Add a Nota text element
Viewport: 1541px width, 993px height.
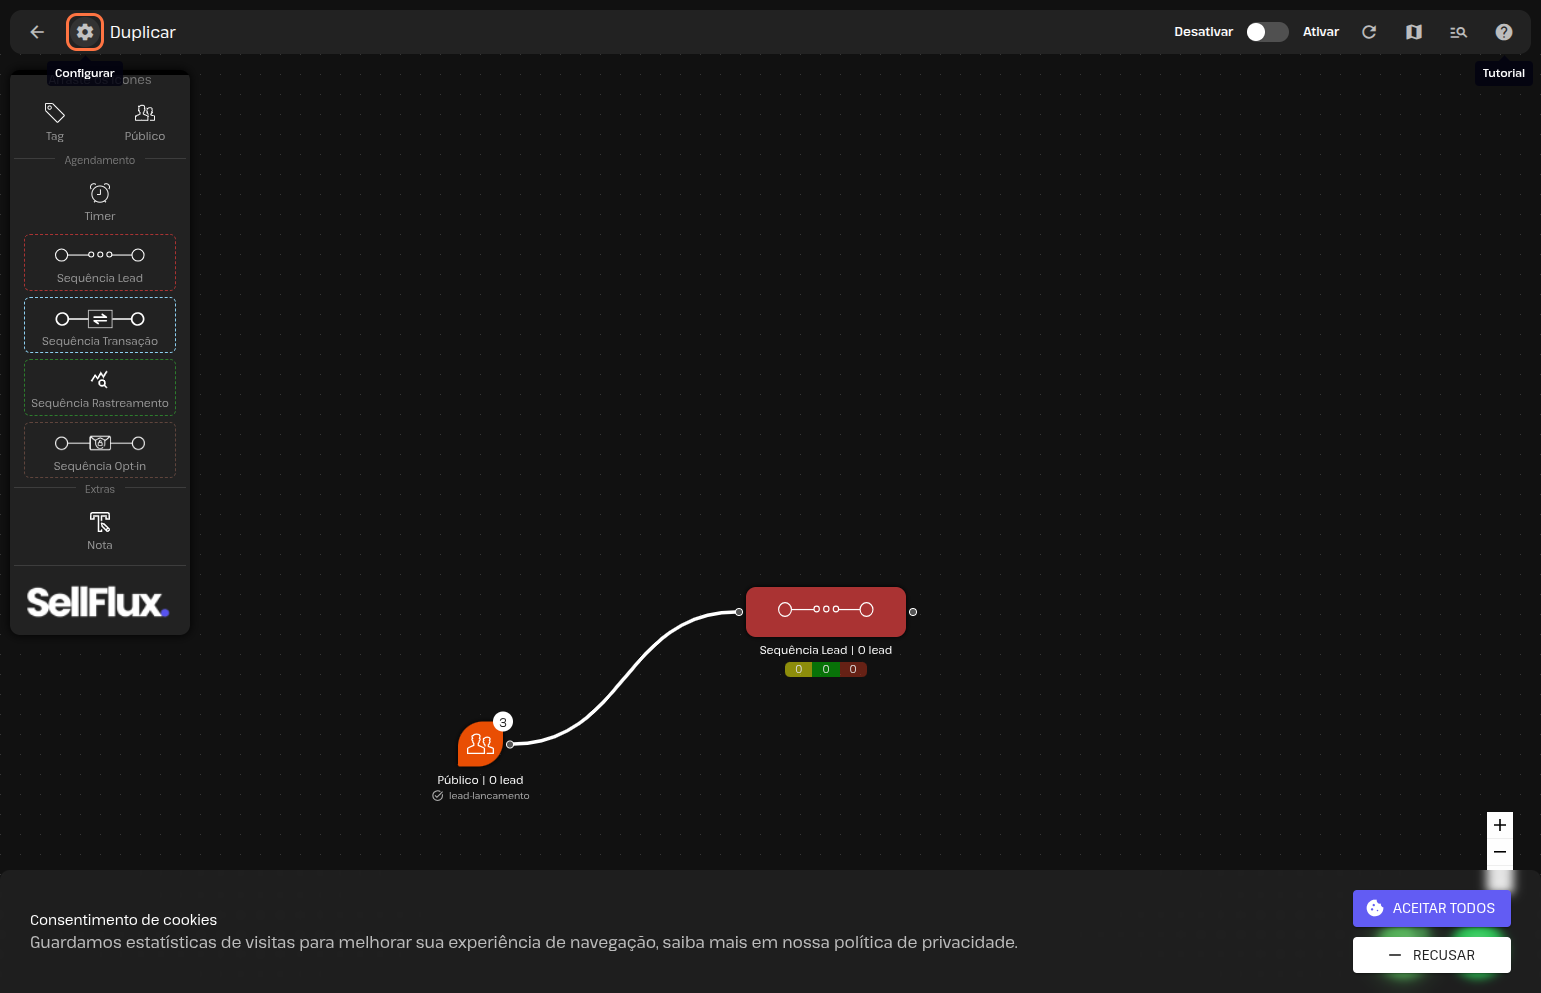[x=100, y=529]
